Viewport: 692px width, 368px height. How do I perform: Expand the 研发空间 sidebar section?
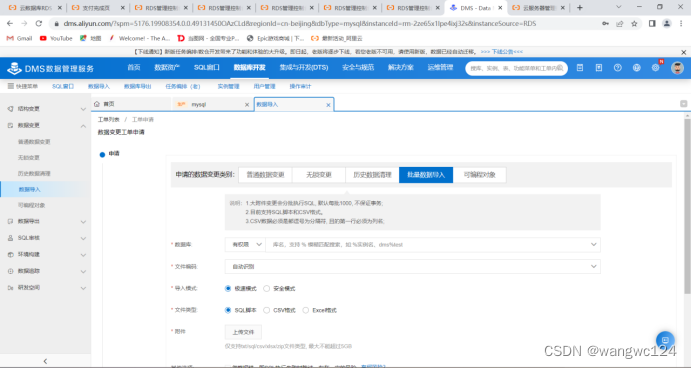click(x=83, y=288)
